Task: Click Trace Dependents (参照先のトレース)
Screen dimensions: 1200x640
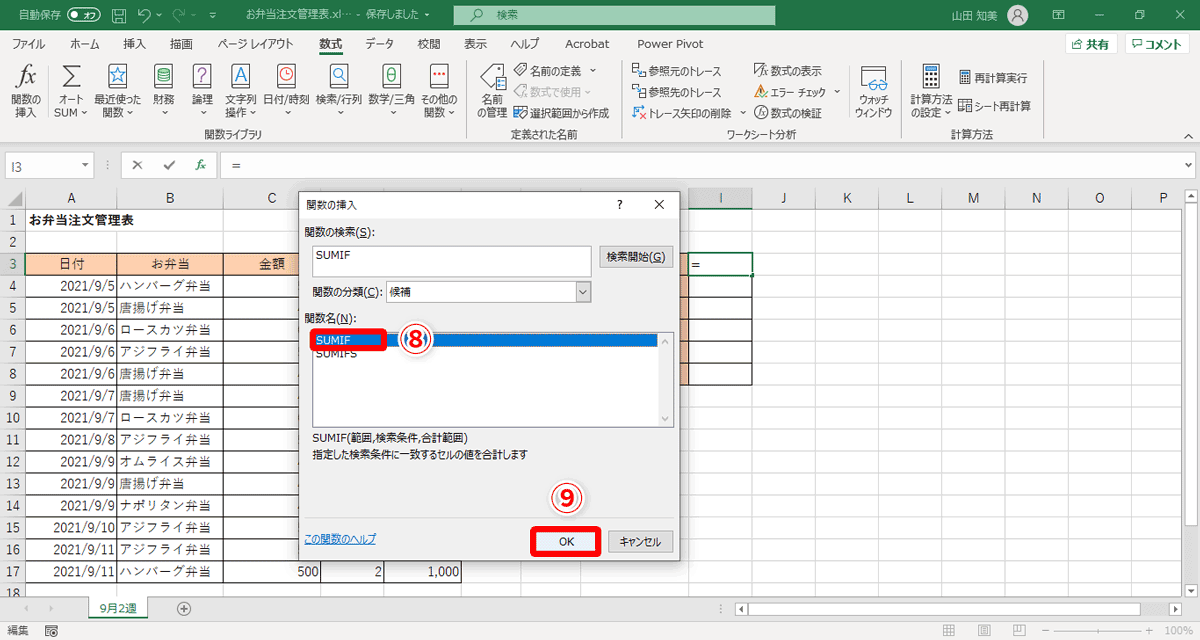Action: (x=676, y=92)
